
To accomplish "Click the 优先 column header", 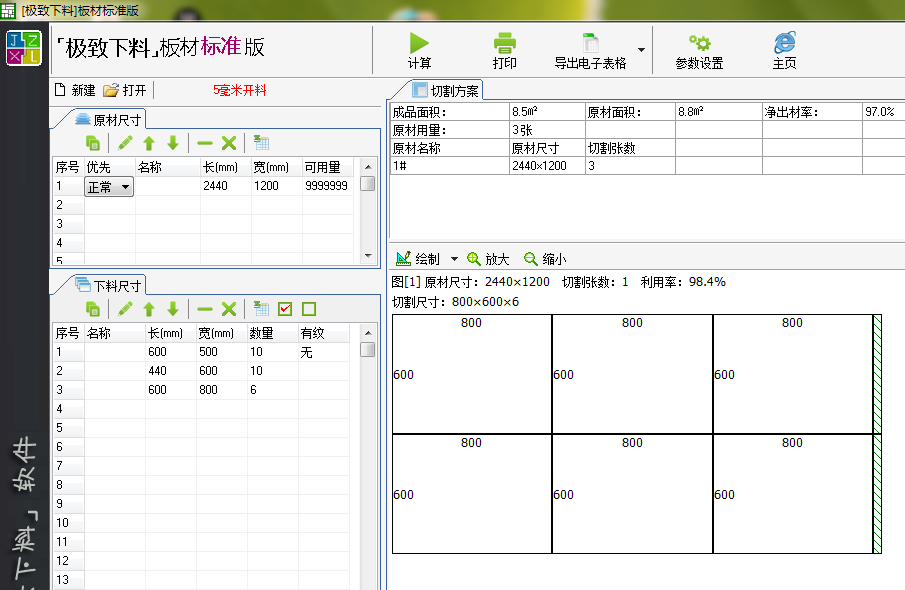I will click(110, 167).
